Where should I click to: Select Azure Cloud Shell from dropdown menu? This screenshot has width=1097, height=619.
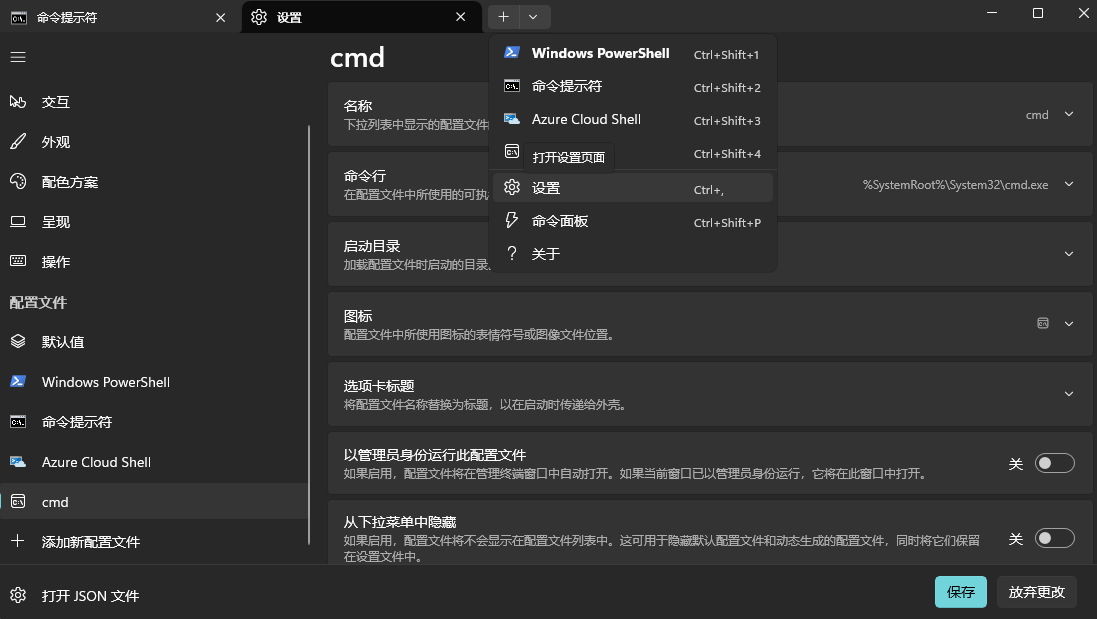click(632, 119)
